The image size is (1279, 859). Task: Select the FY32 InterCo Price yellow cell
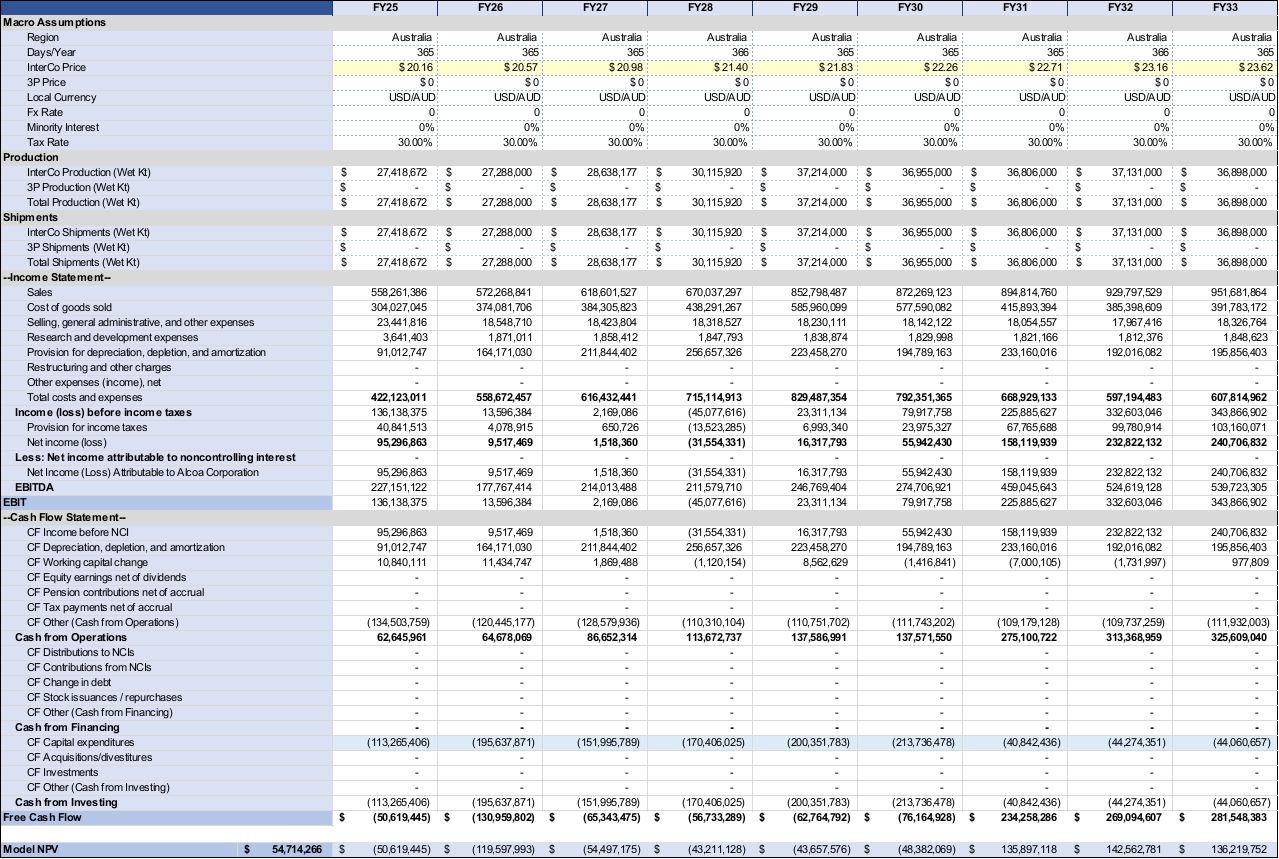click(x=1120, y=67)
